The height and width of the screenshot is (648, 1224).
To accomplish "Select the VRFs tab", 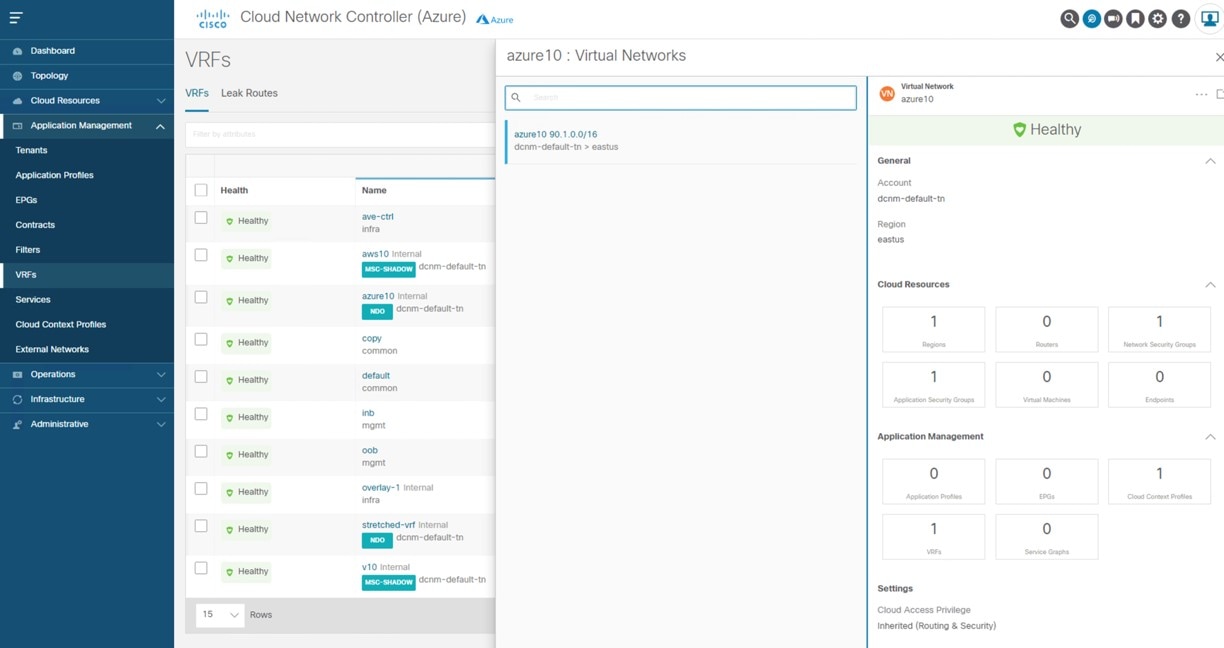I will point(197,93).
